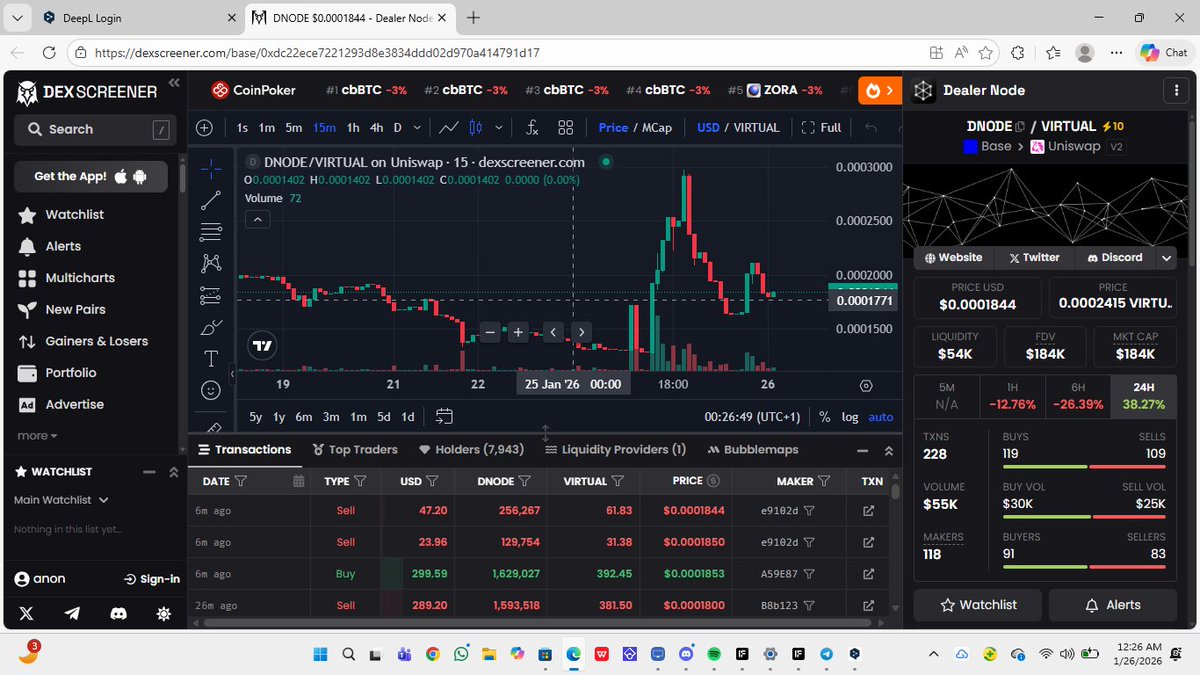1200x675 pixels.
Task: Switch chart to Price mode
Action: coord(613,128)
